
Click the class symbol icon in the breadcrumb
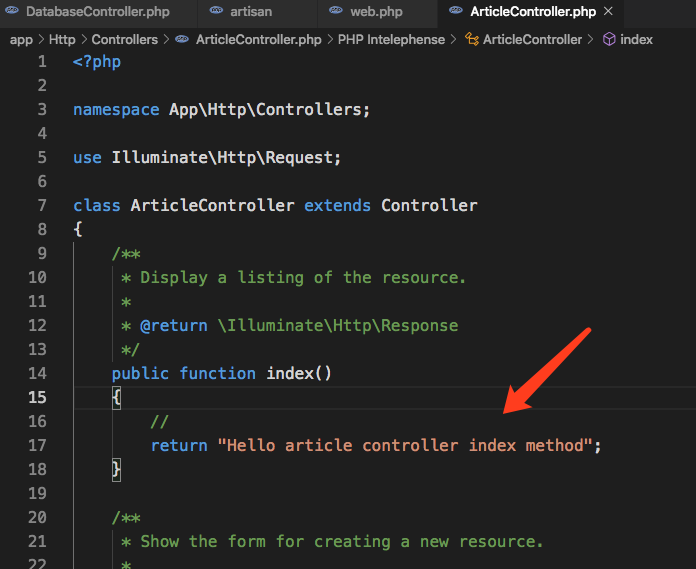pyautogui.click(x=471, y=40)
